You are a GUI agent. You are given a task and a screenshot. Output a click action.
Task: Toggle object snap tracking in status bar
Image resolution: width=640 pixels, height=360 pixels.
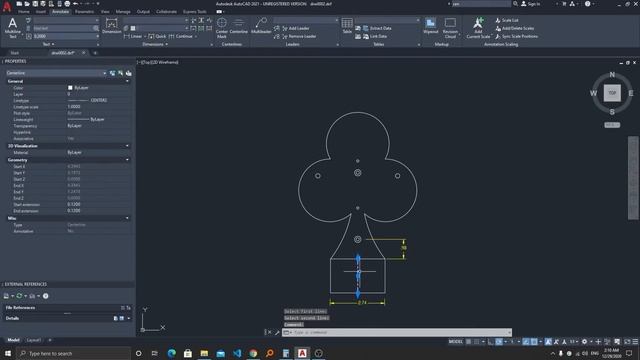[x=526, y=342]
